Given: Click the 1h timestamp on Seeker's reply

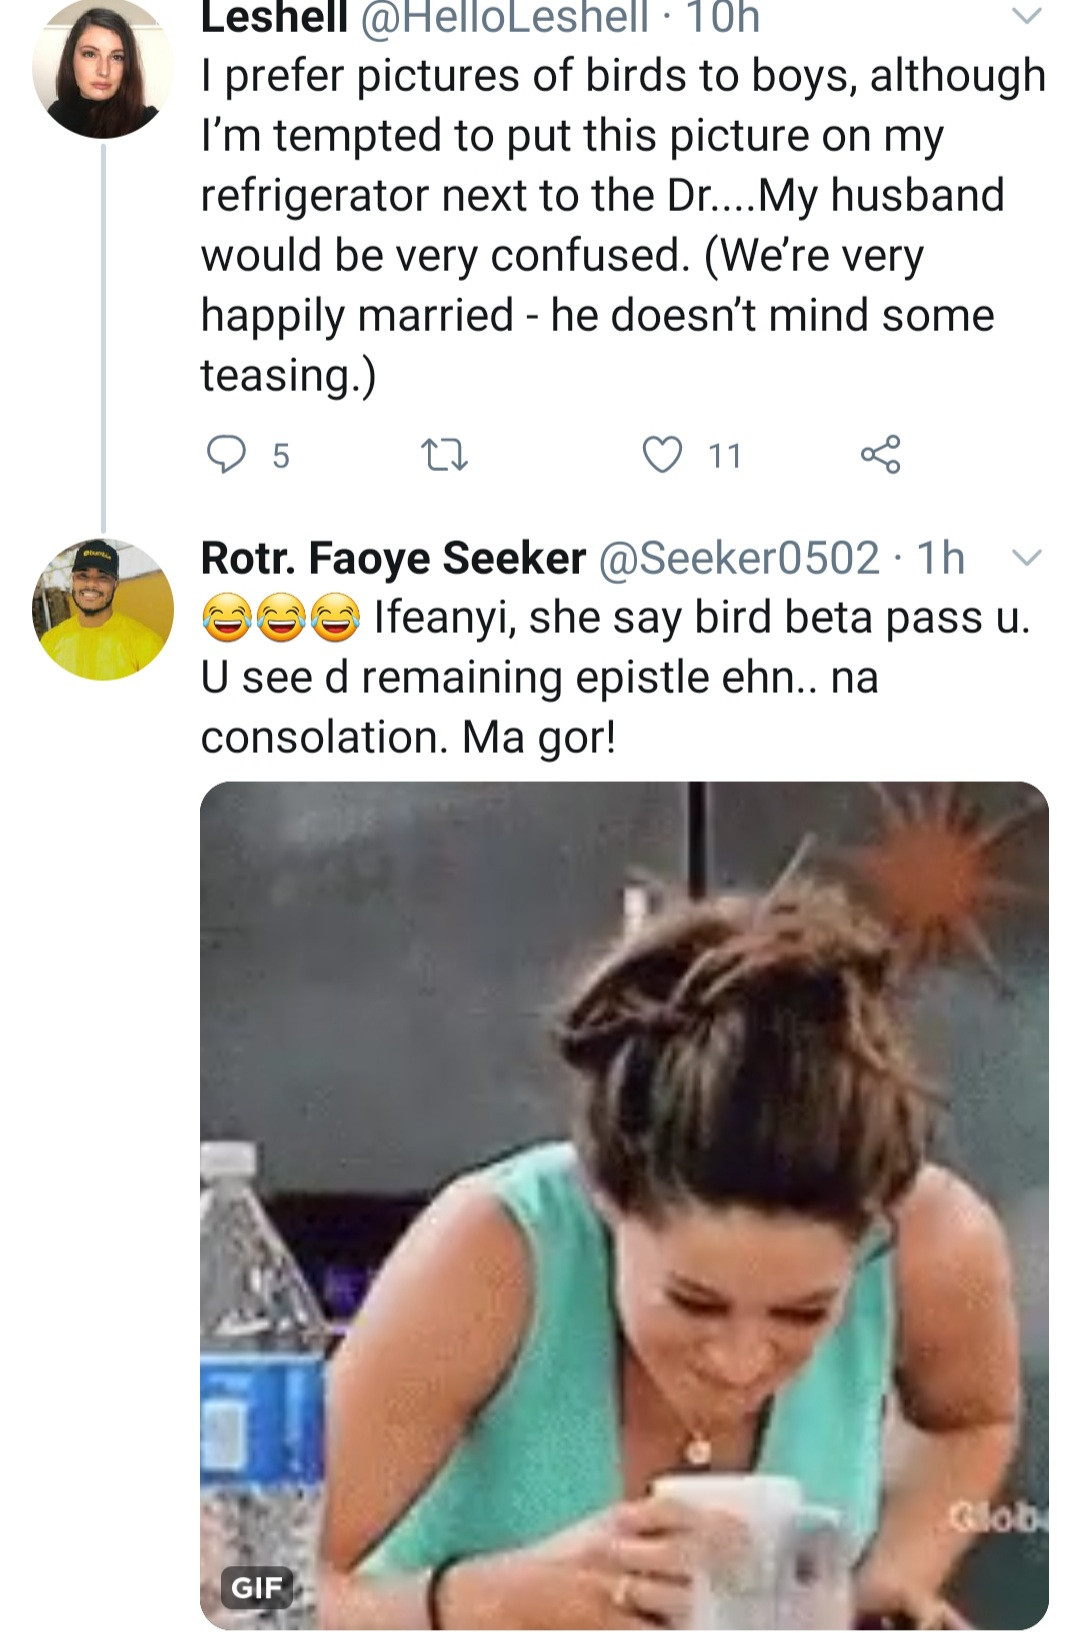Looking at the screenshot, I should pyautogui.click(x=940, y=558).
